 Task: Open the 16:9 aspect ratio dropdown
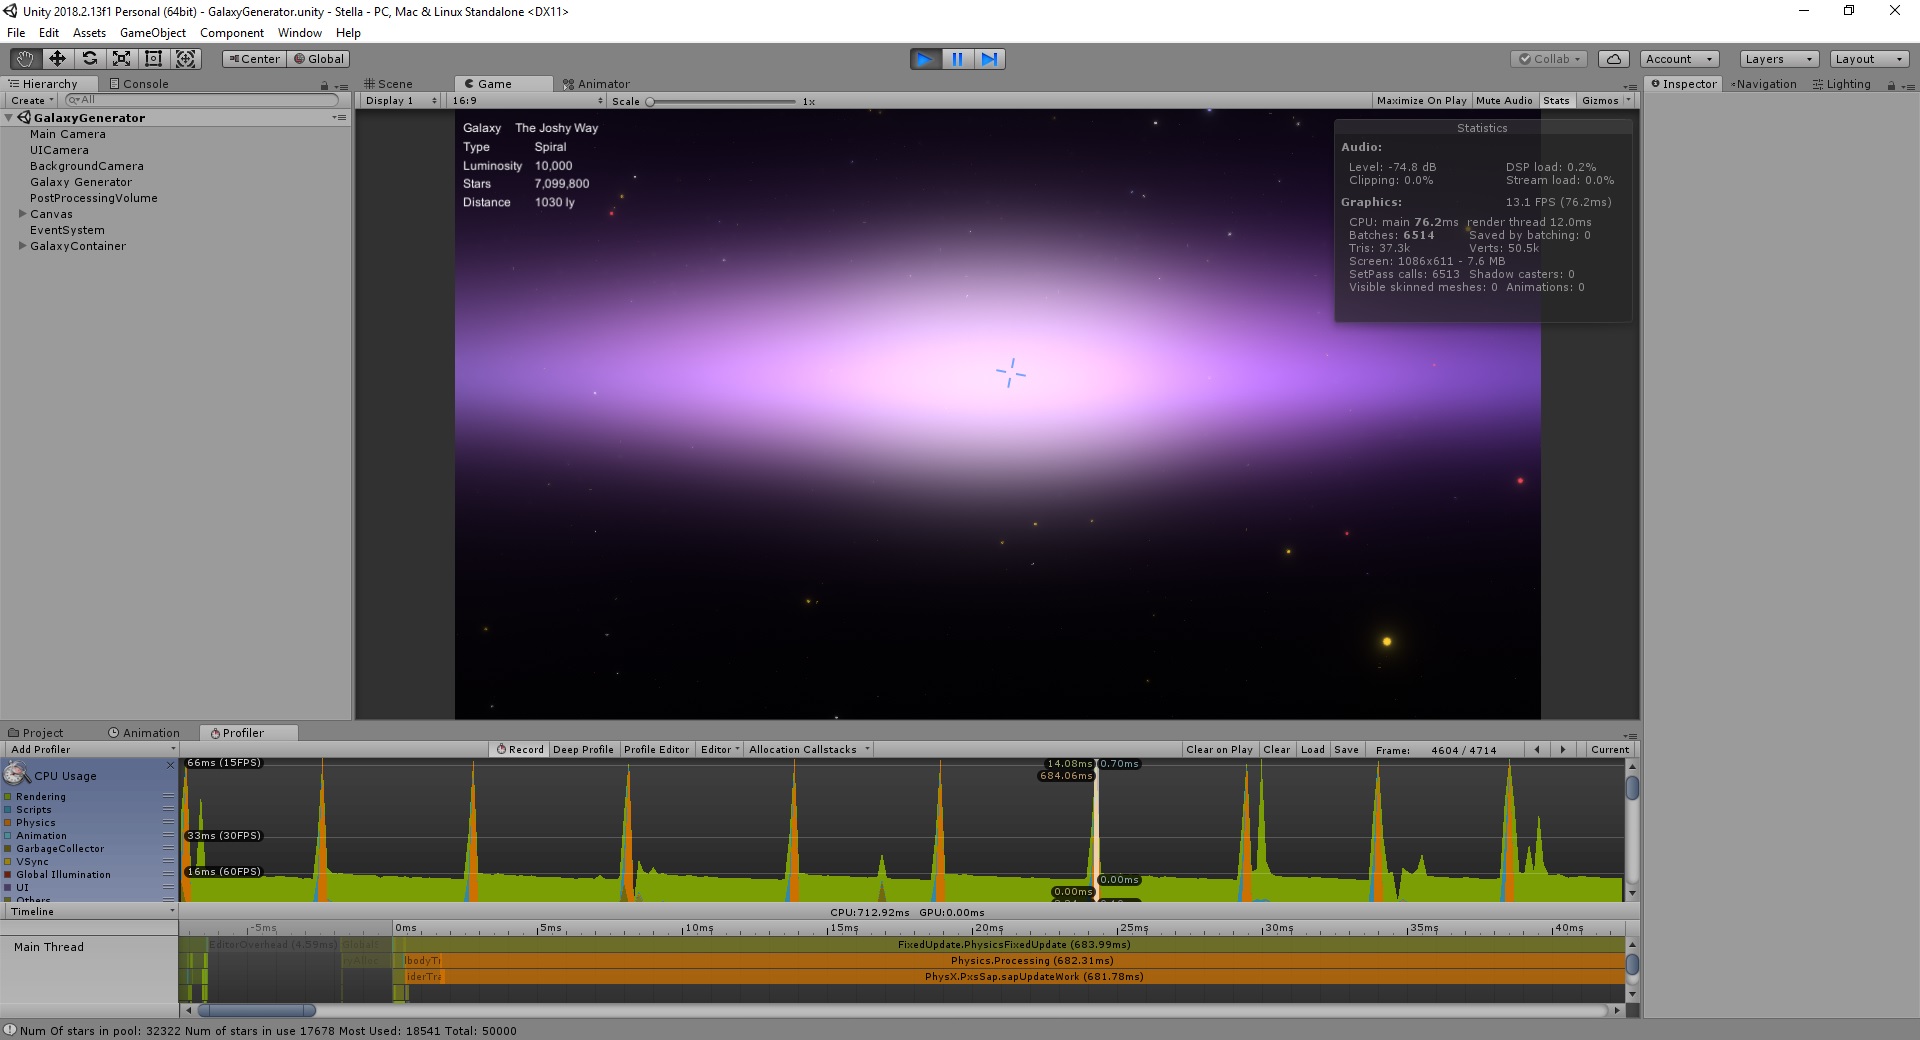(527, 100)
